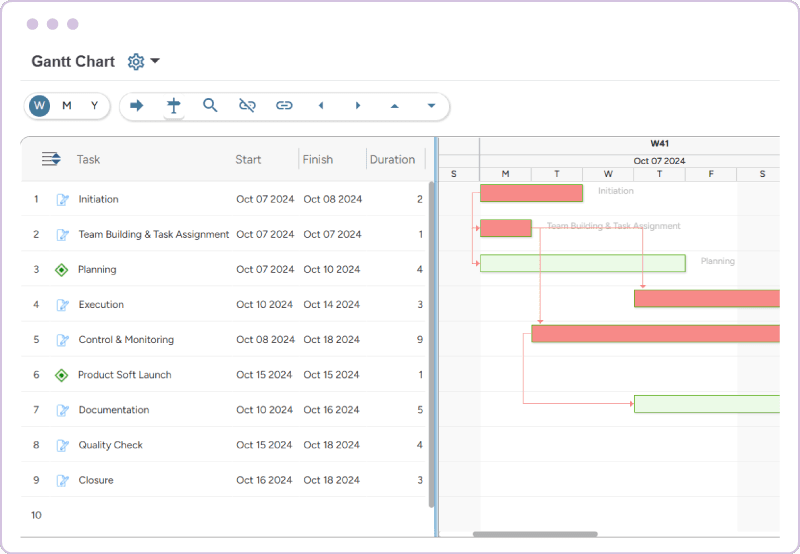Click the collapse rows icon in table header
Viewport: 800px width, 554px height.
pyautogui.click(x=51, y=159)
